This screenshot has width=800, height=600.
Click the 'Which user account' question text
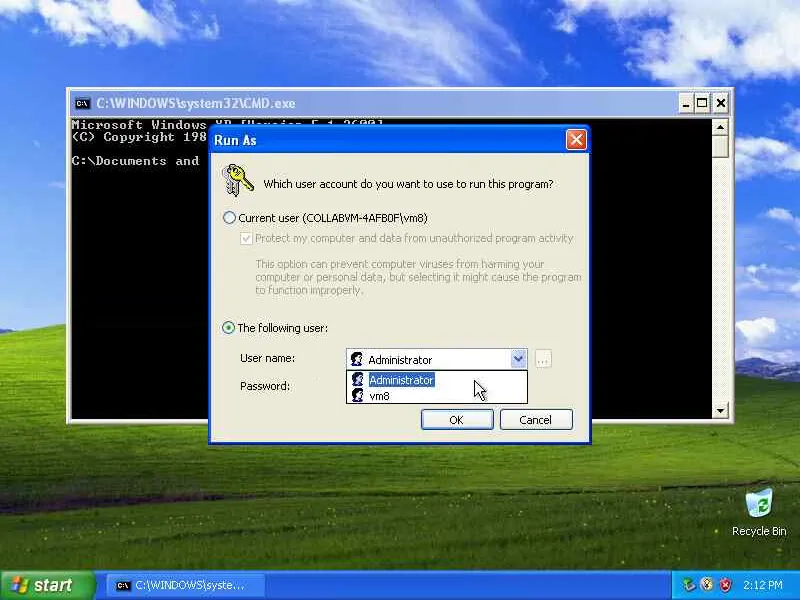(408, 184)
